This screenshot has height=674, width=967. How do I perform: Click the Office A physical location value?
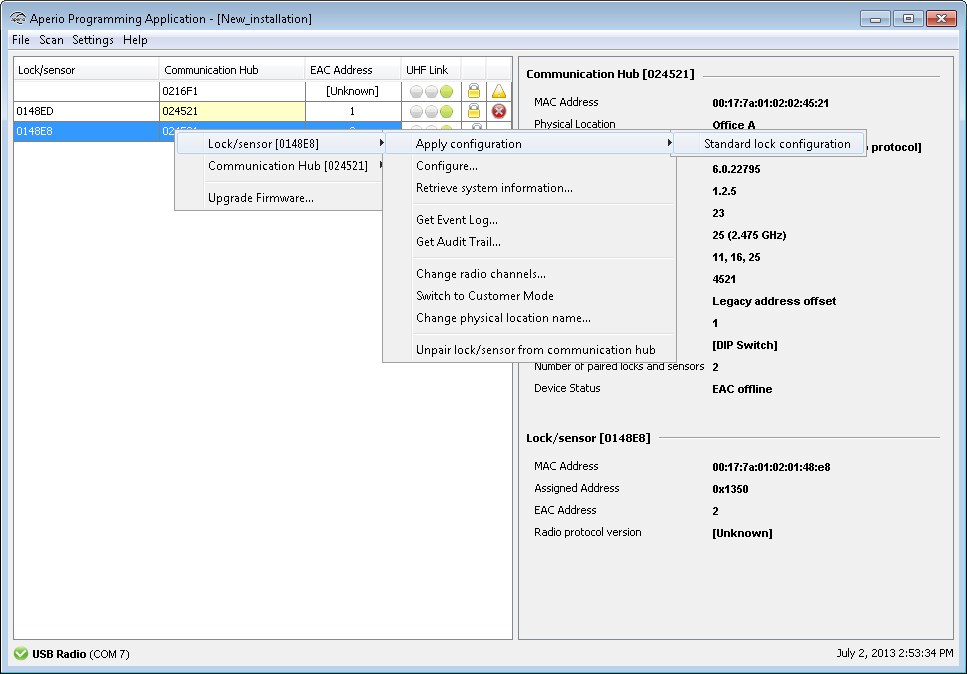733,125
